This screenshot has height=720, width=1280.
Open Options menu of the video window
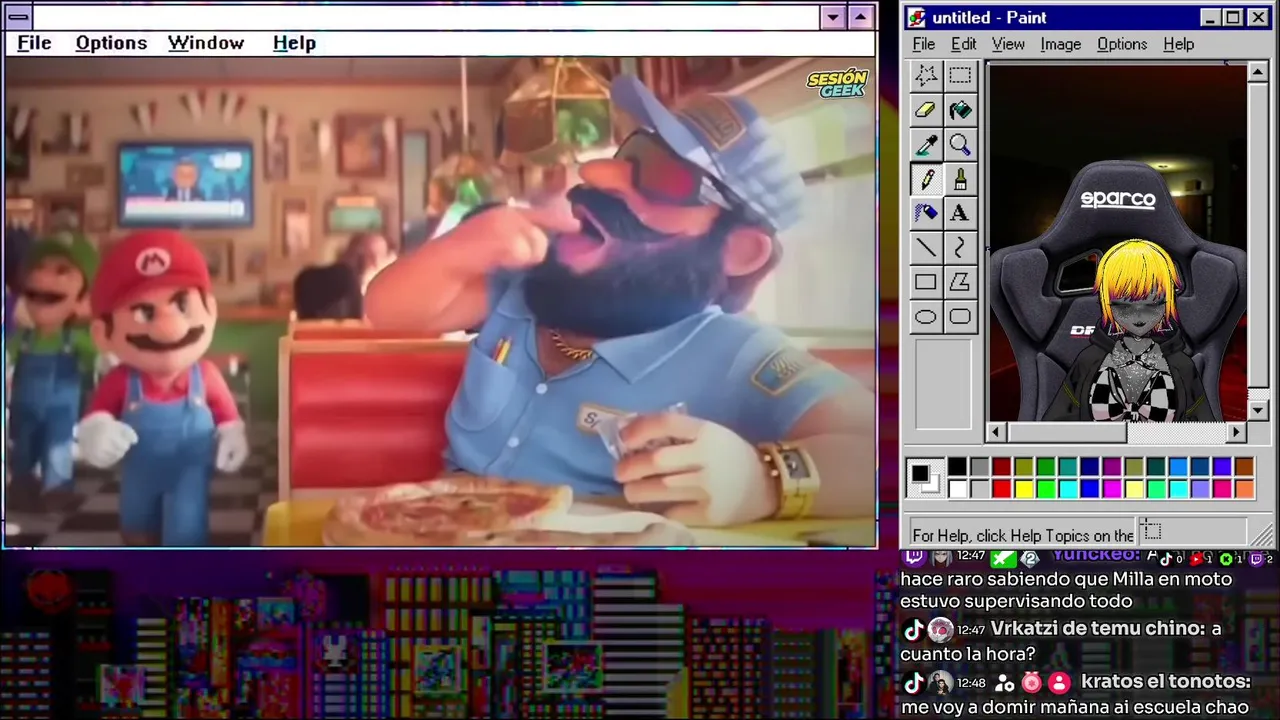[111, 43]
